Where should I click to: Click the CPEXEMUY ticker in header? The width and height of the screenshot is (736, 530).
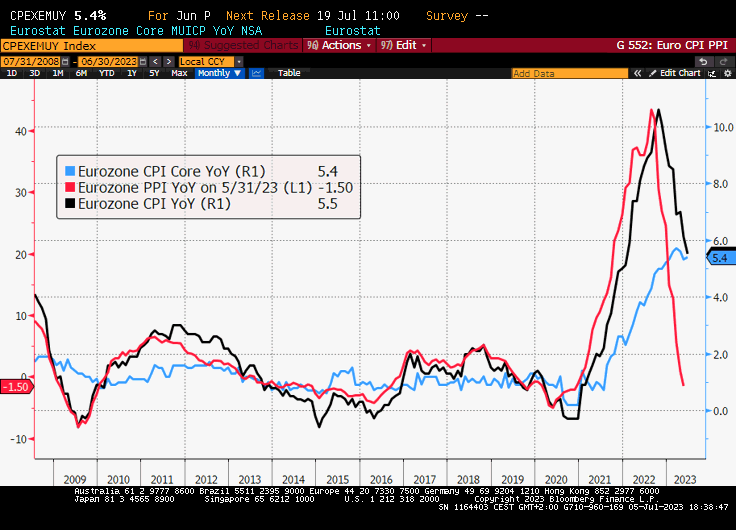38,15
